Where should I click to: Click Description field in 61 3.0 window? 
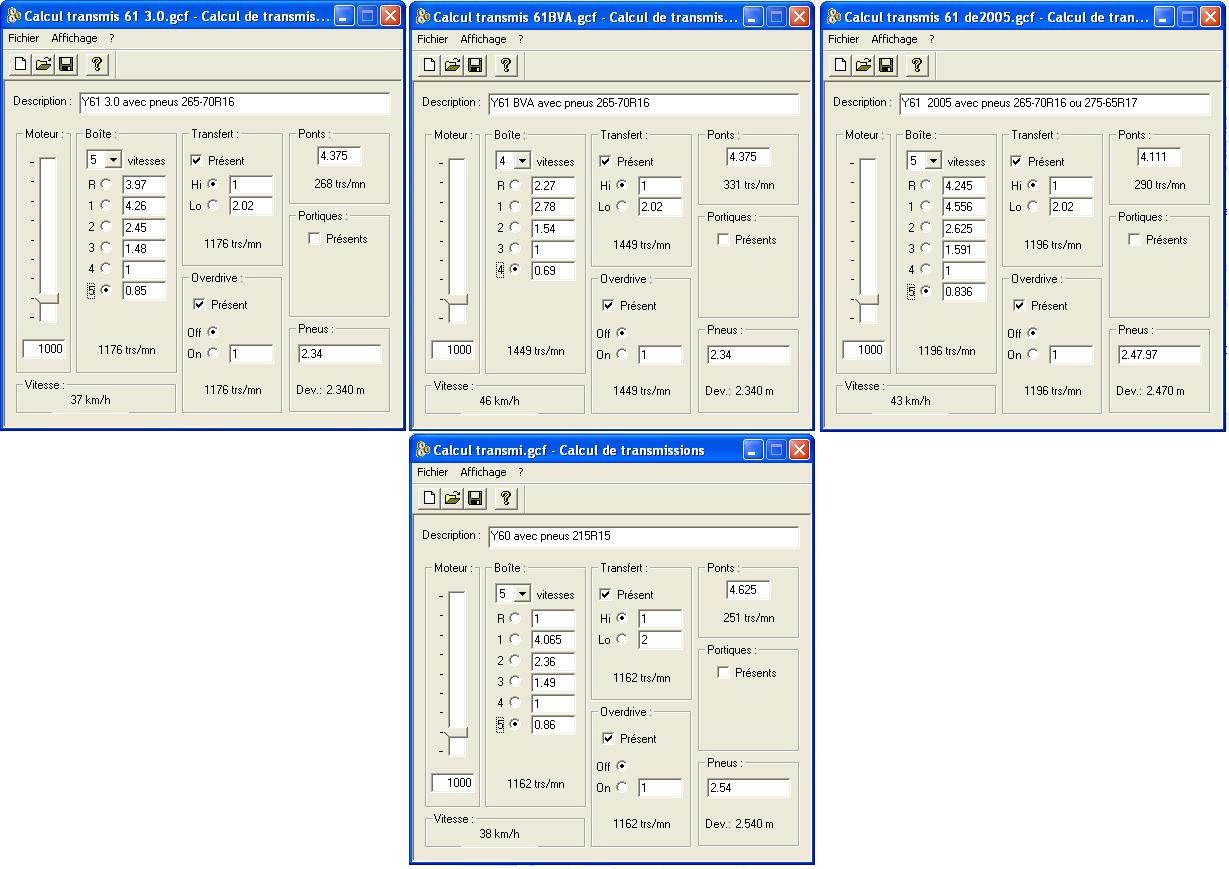click(234, 102)
